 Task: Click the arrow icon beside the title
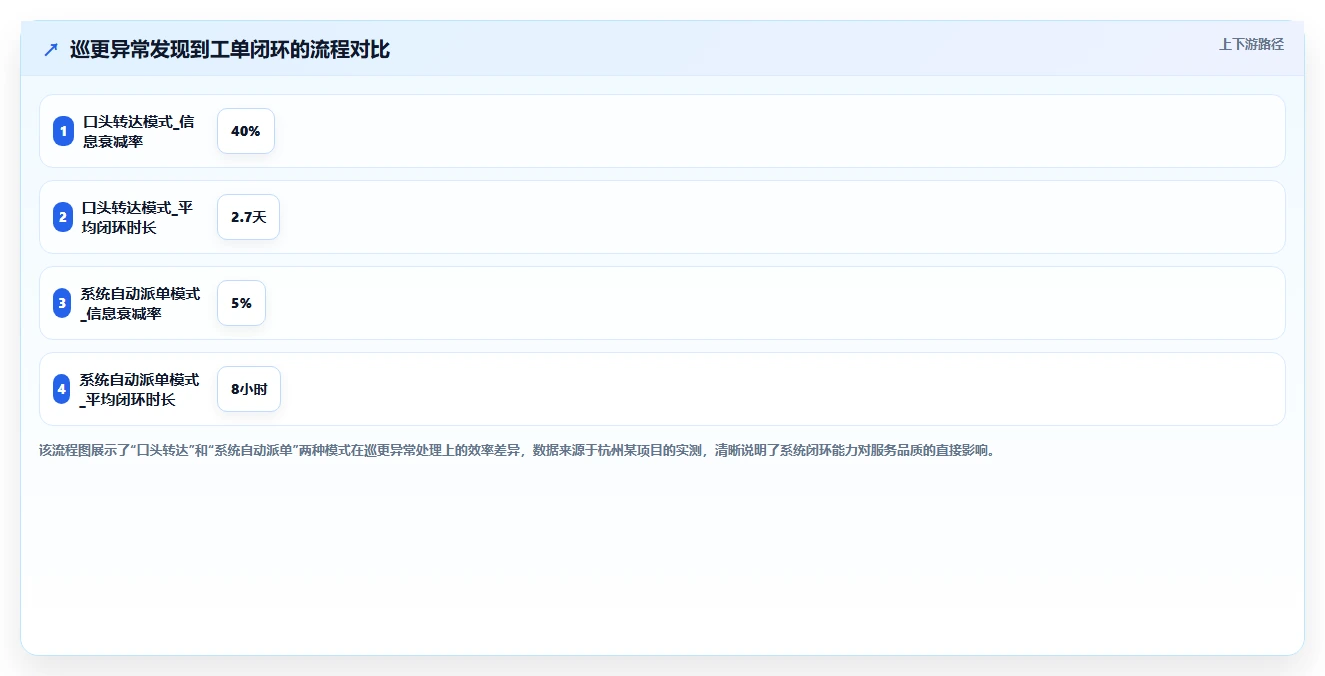pyautogui.click(x=51, y=49)
